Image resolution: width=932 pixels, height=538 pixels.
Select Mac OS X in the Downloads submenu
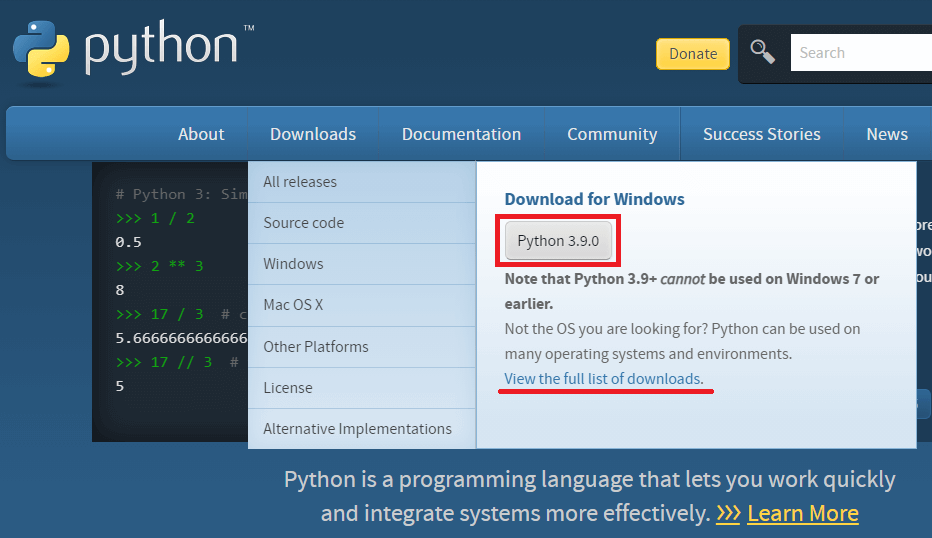pos(362,305)
